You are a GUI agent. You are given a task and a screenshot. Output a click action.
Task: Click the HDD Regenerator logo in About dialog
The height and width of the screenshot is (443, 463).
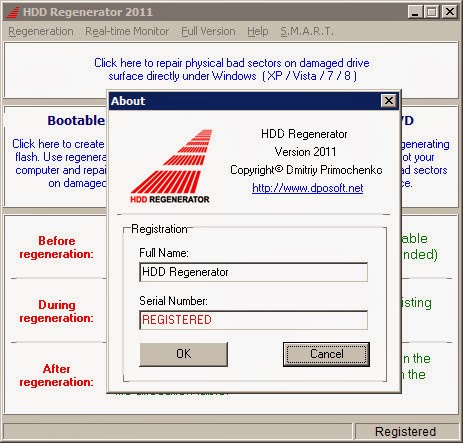[x=170, y=166]
